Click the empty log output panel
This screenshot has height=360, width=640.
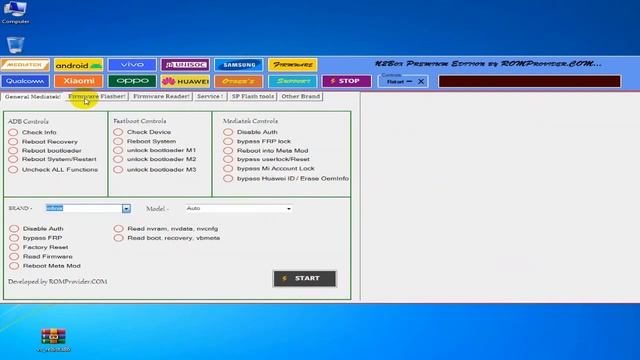coord(500,197)
